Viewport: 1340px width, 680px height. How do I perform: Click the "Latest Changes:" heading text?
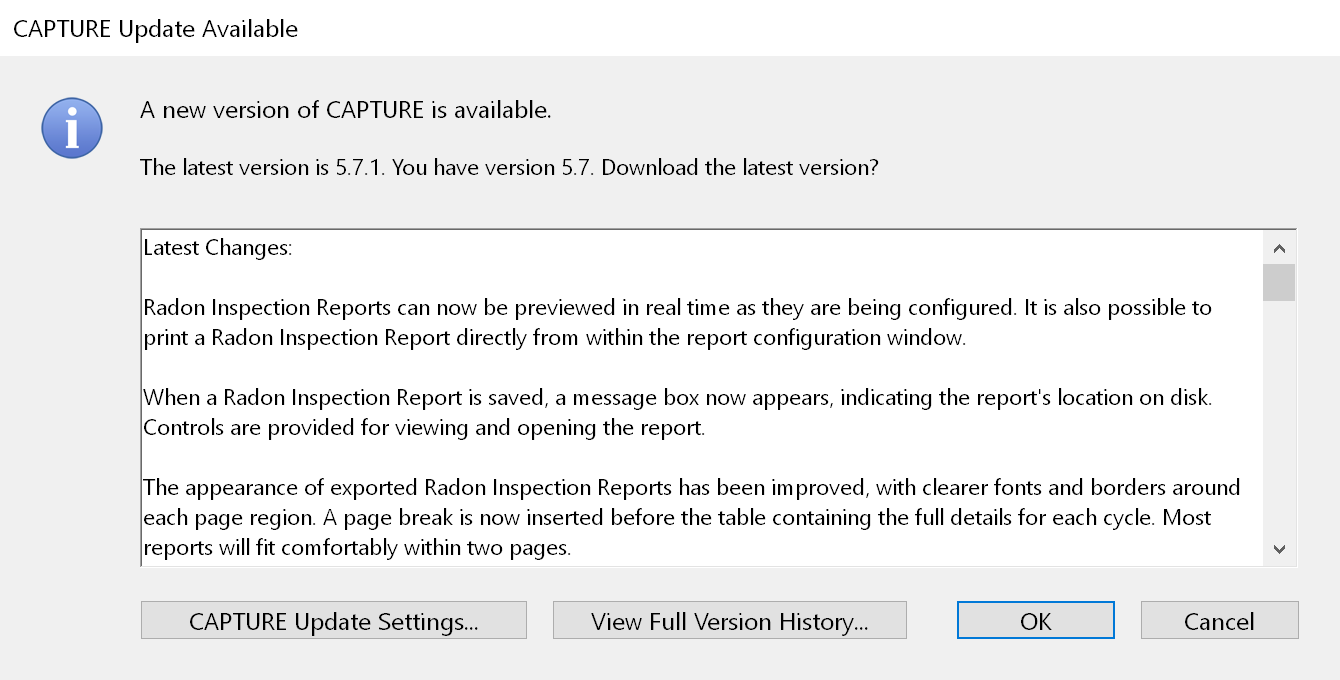pyautogui.click(x=217, y=247)
